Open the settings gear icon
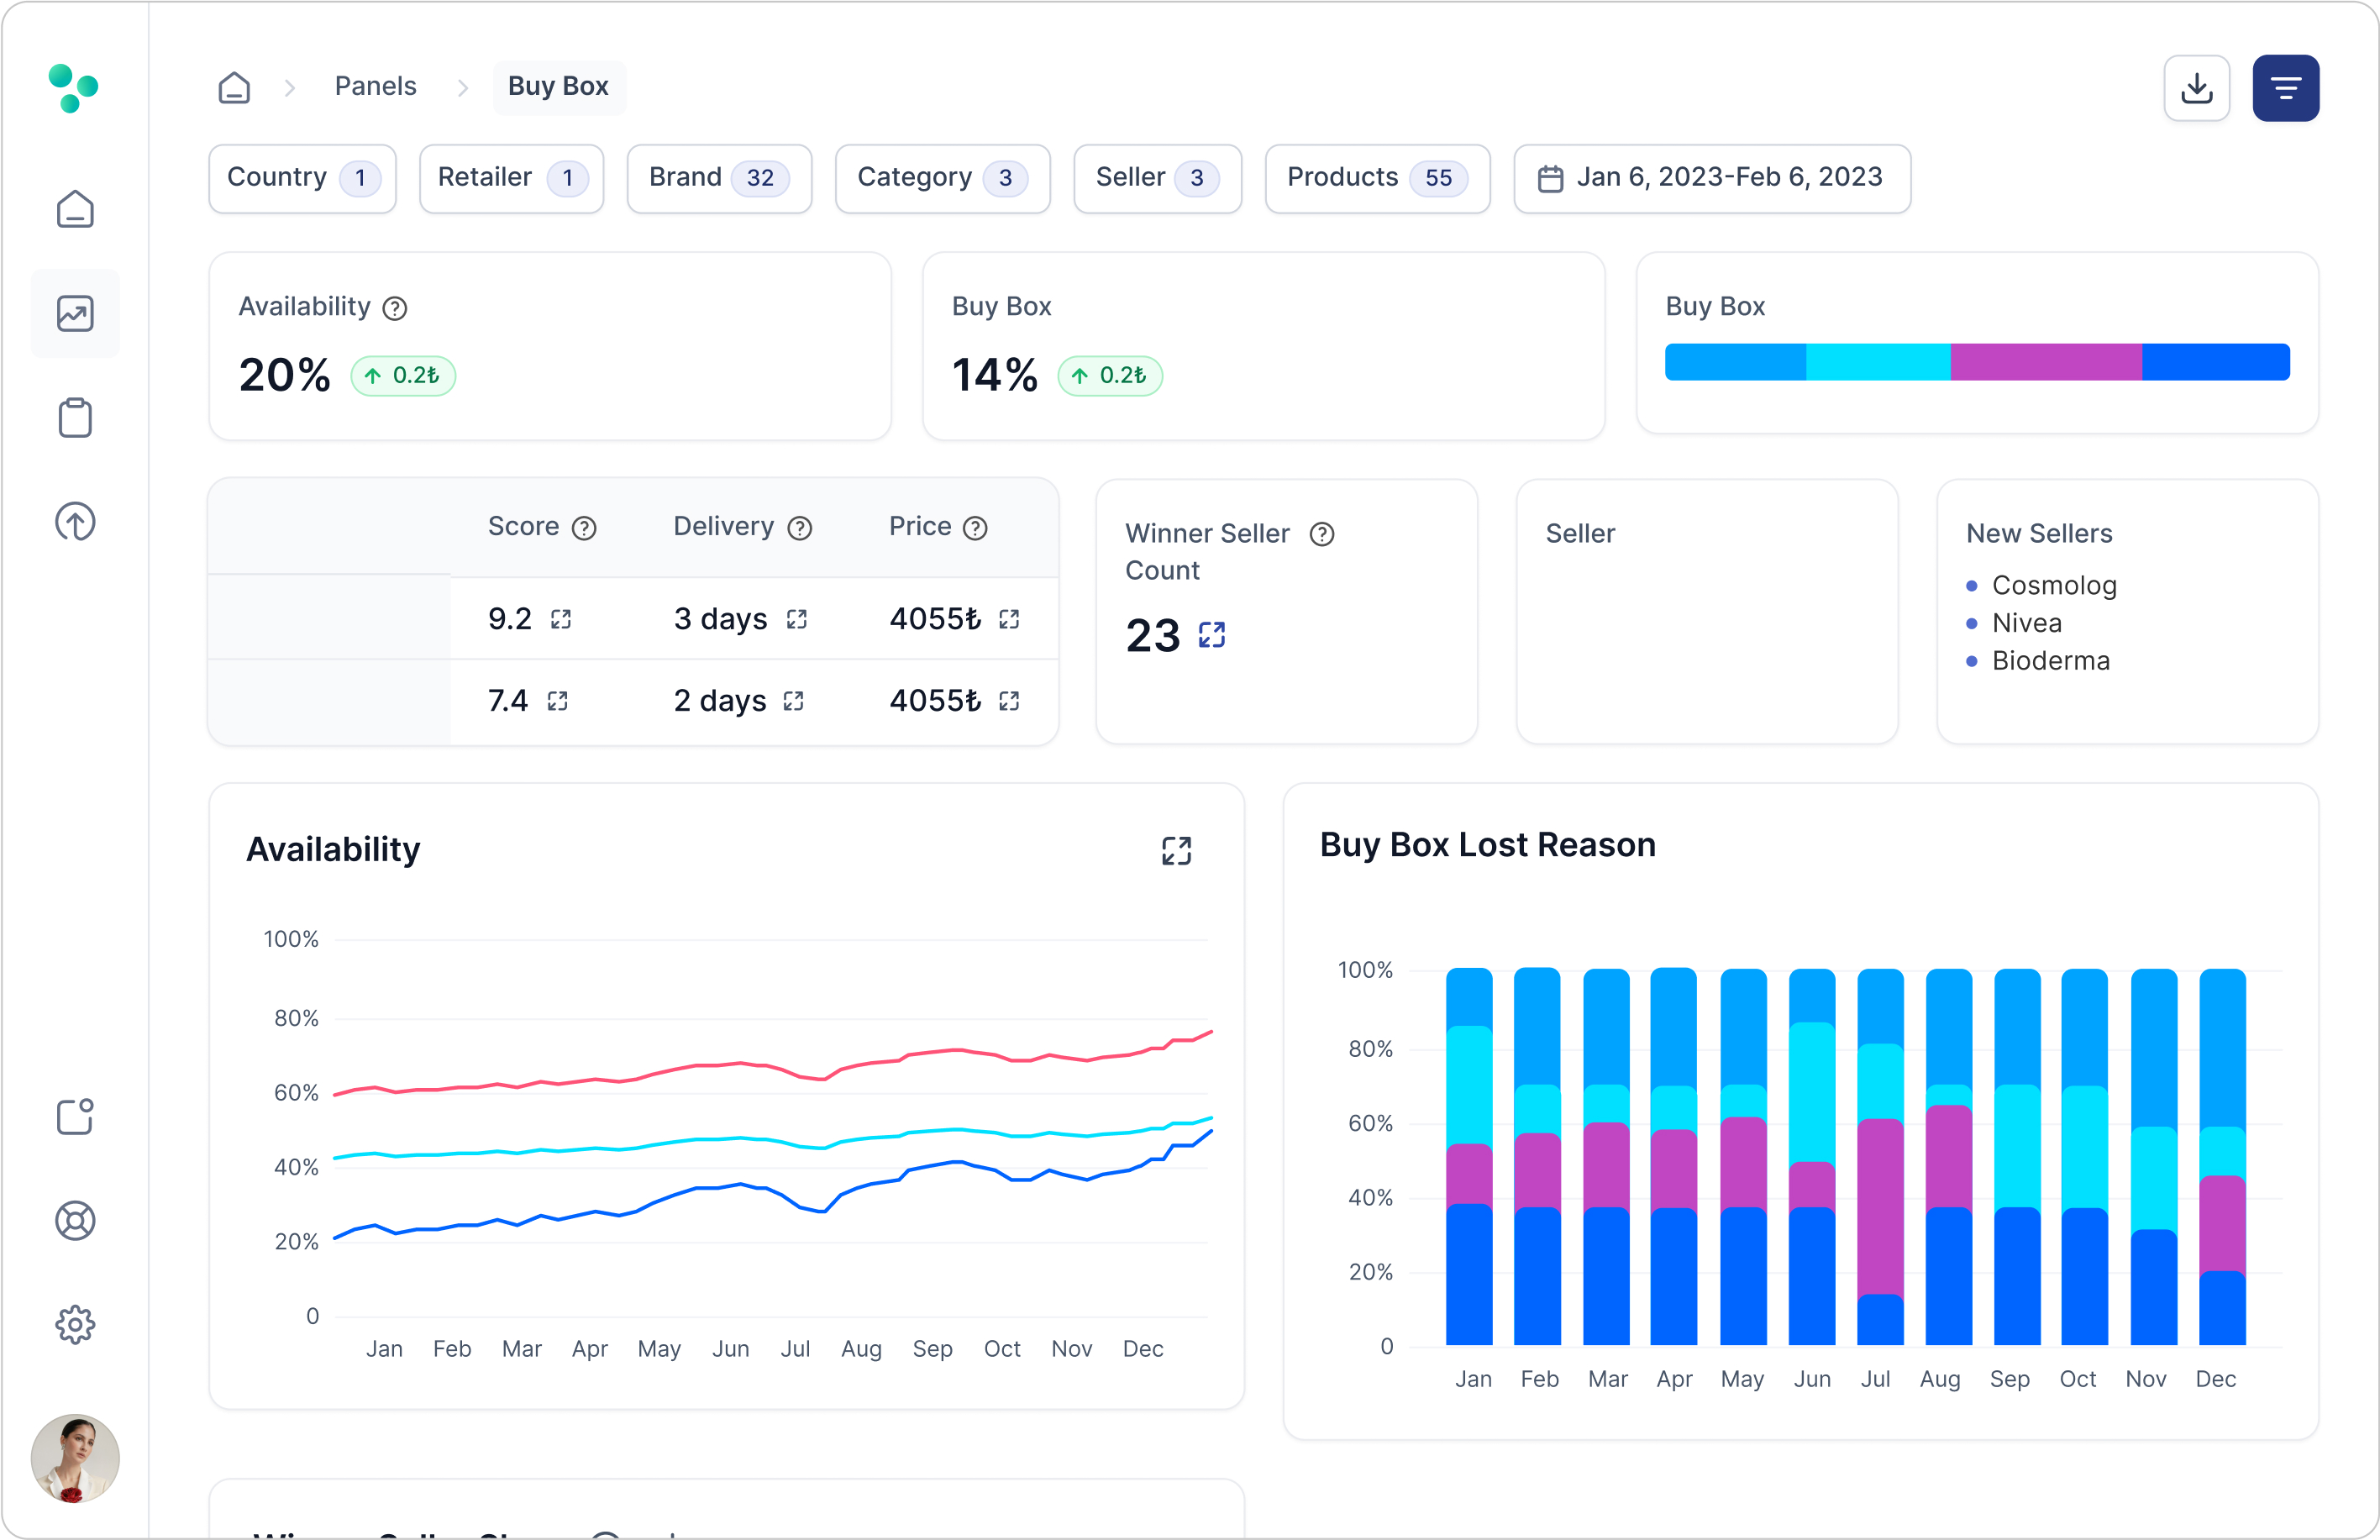2380x1540 pixels. tap(75, 1324)
